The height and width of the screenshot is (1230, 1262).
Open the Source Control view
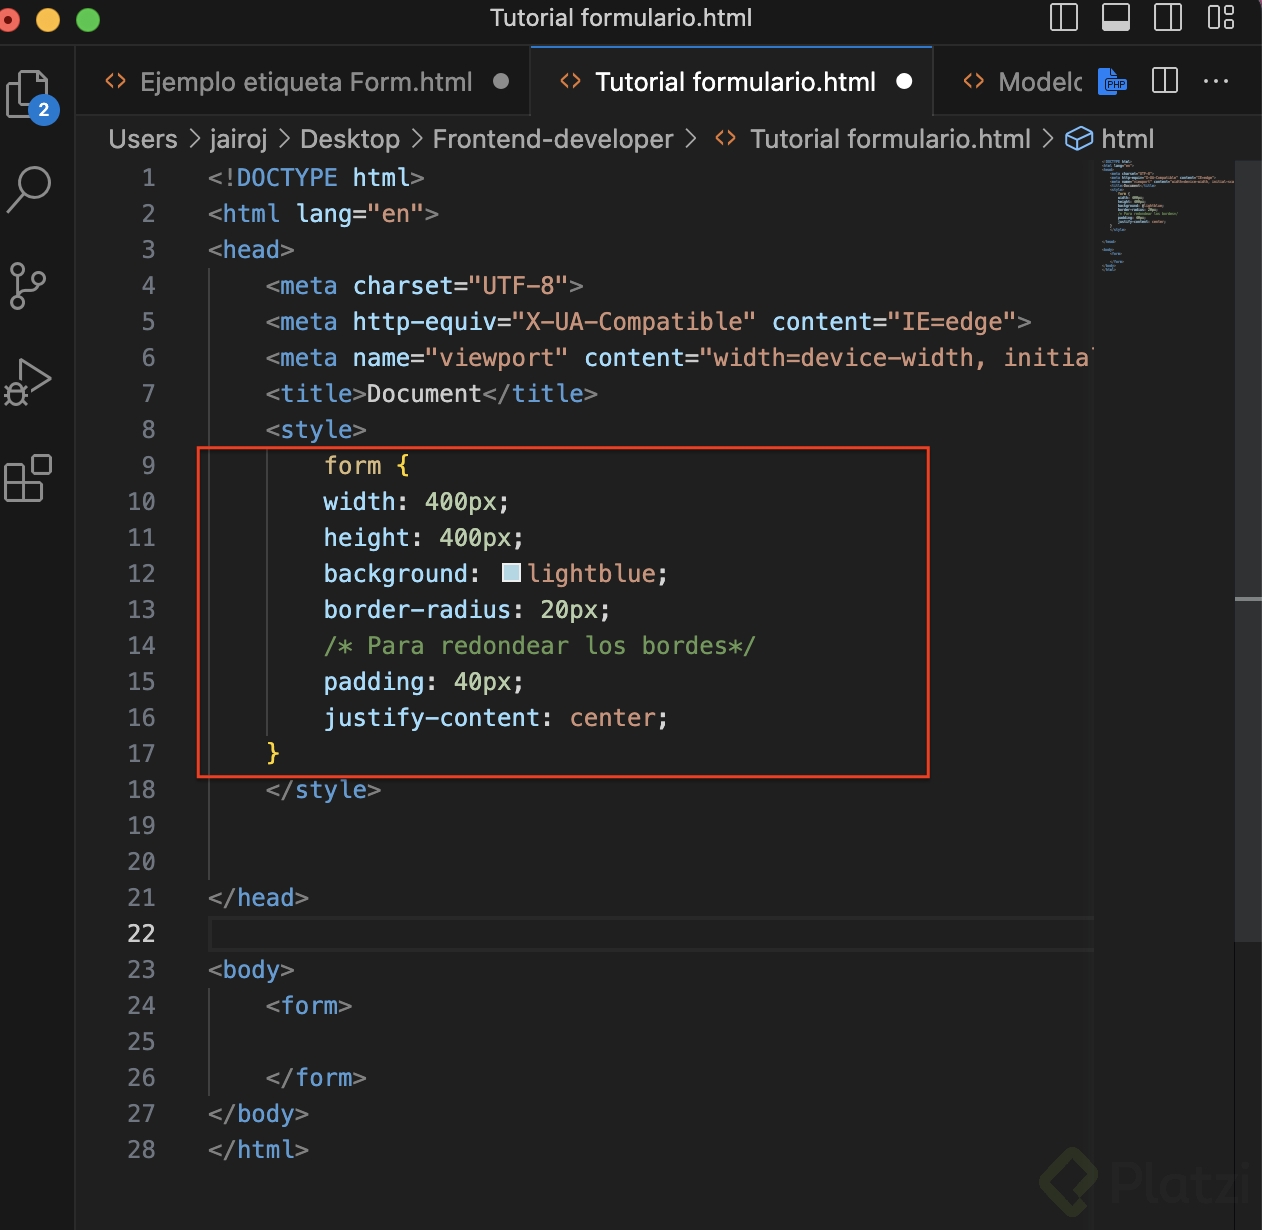pyautogui.click(x=30, y=287)
